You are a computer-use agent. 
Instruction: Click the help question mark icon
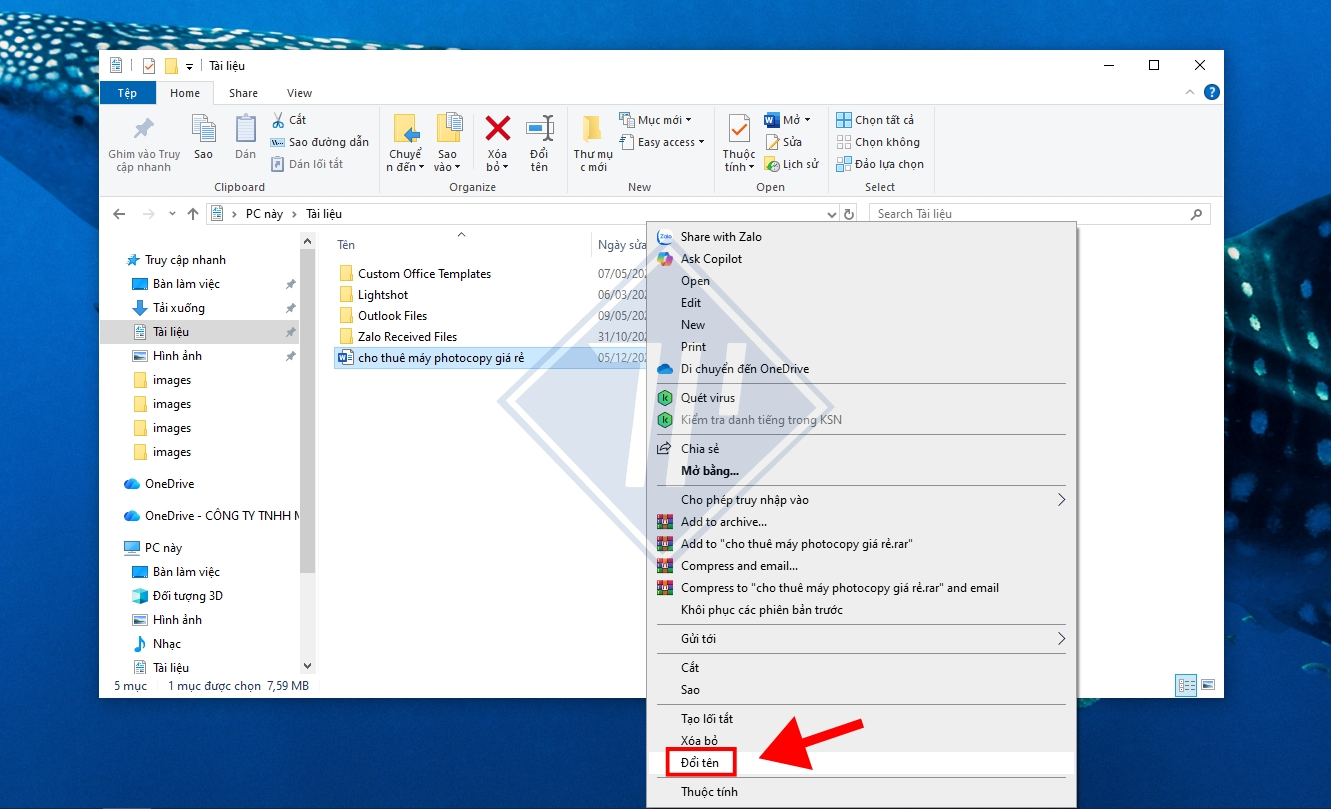click(x=1212, y=93)
